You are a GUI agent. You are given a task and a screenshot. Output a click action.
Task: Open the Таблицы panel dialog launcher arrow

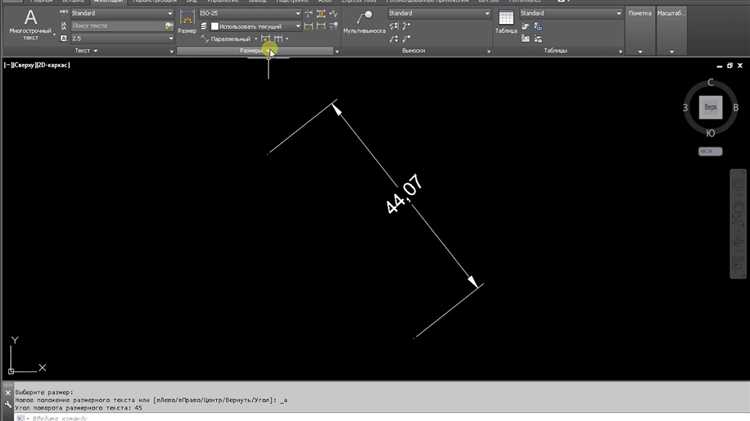click(620, 51)
